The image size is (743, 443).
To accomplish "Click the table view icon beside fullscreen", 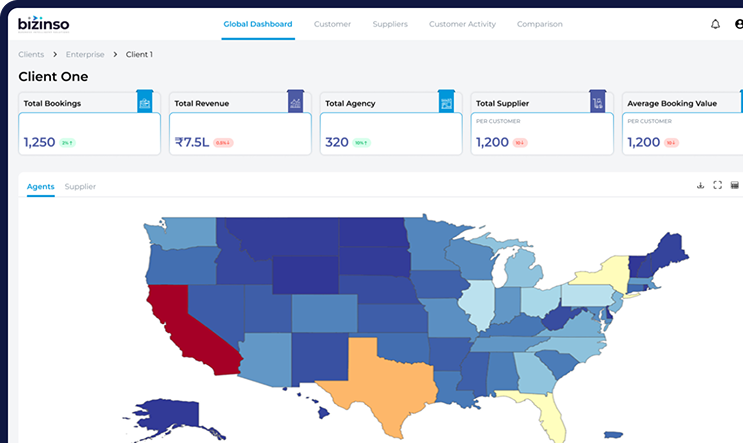I will click(x=734, y=185).
